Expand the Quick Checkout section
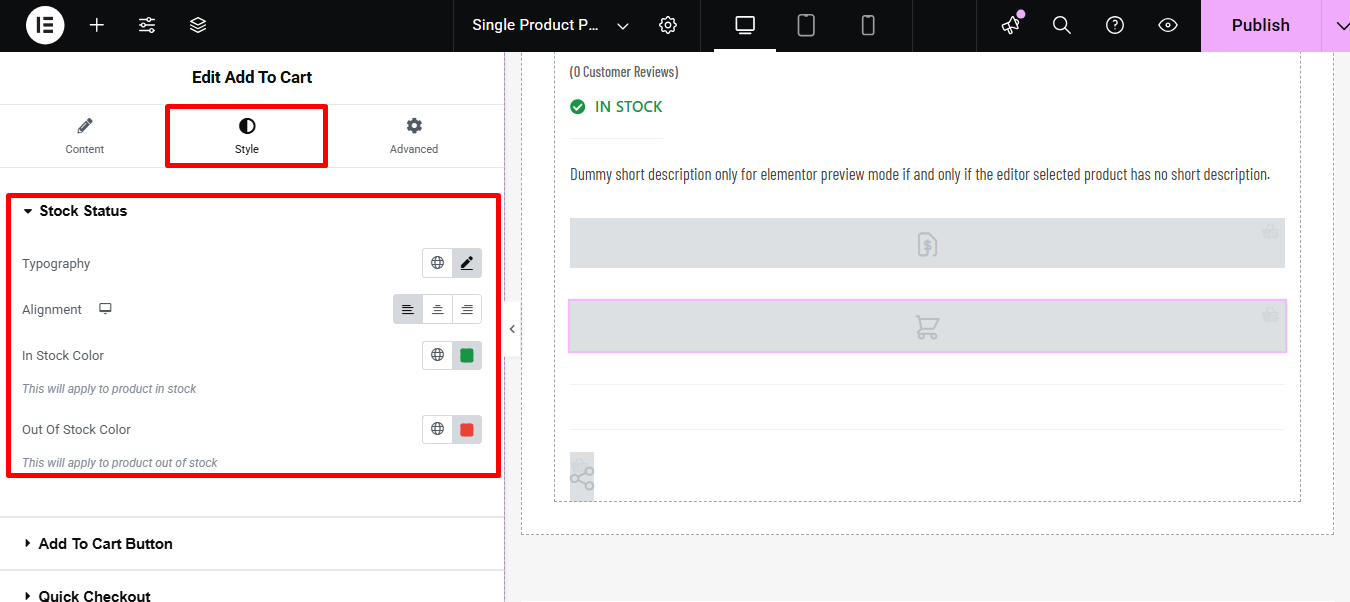 [x=94, y=593]
